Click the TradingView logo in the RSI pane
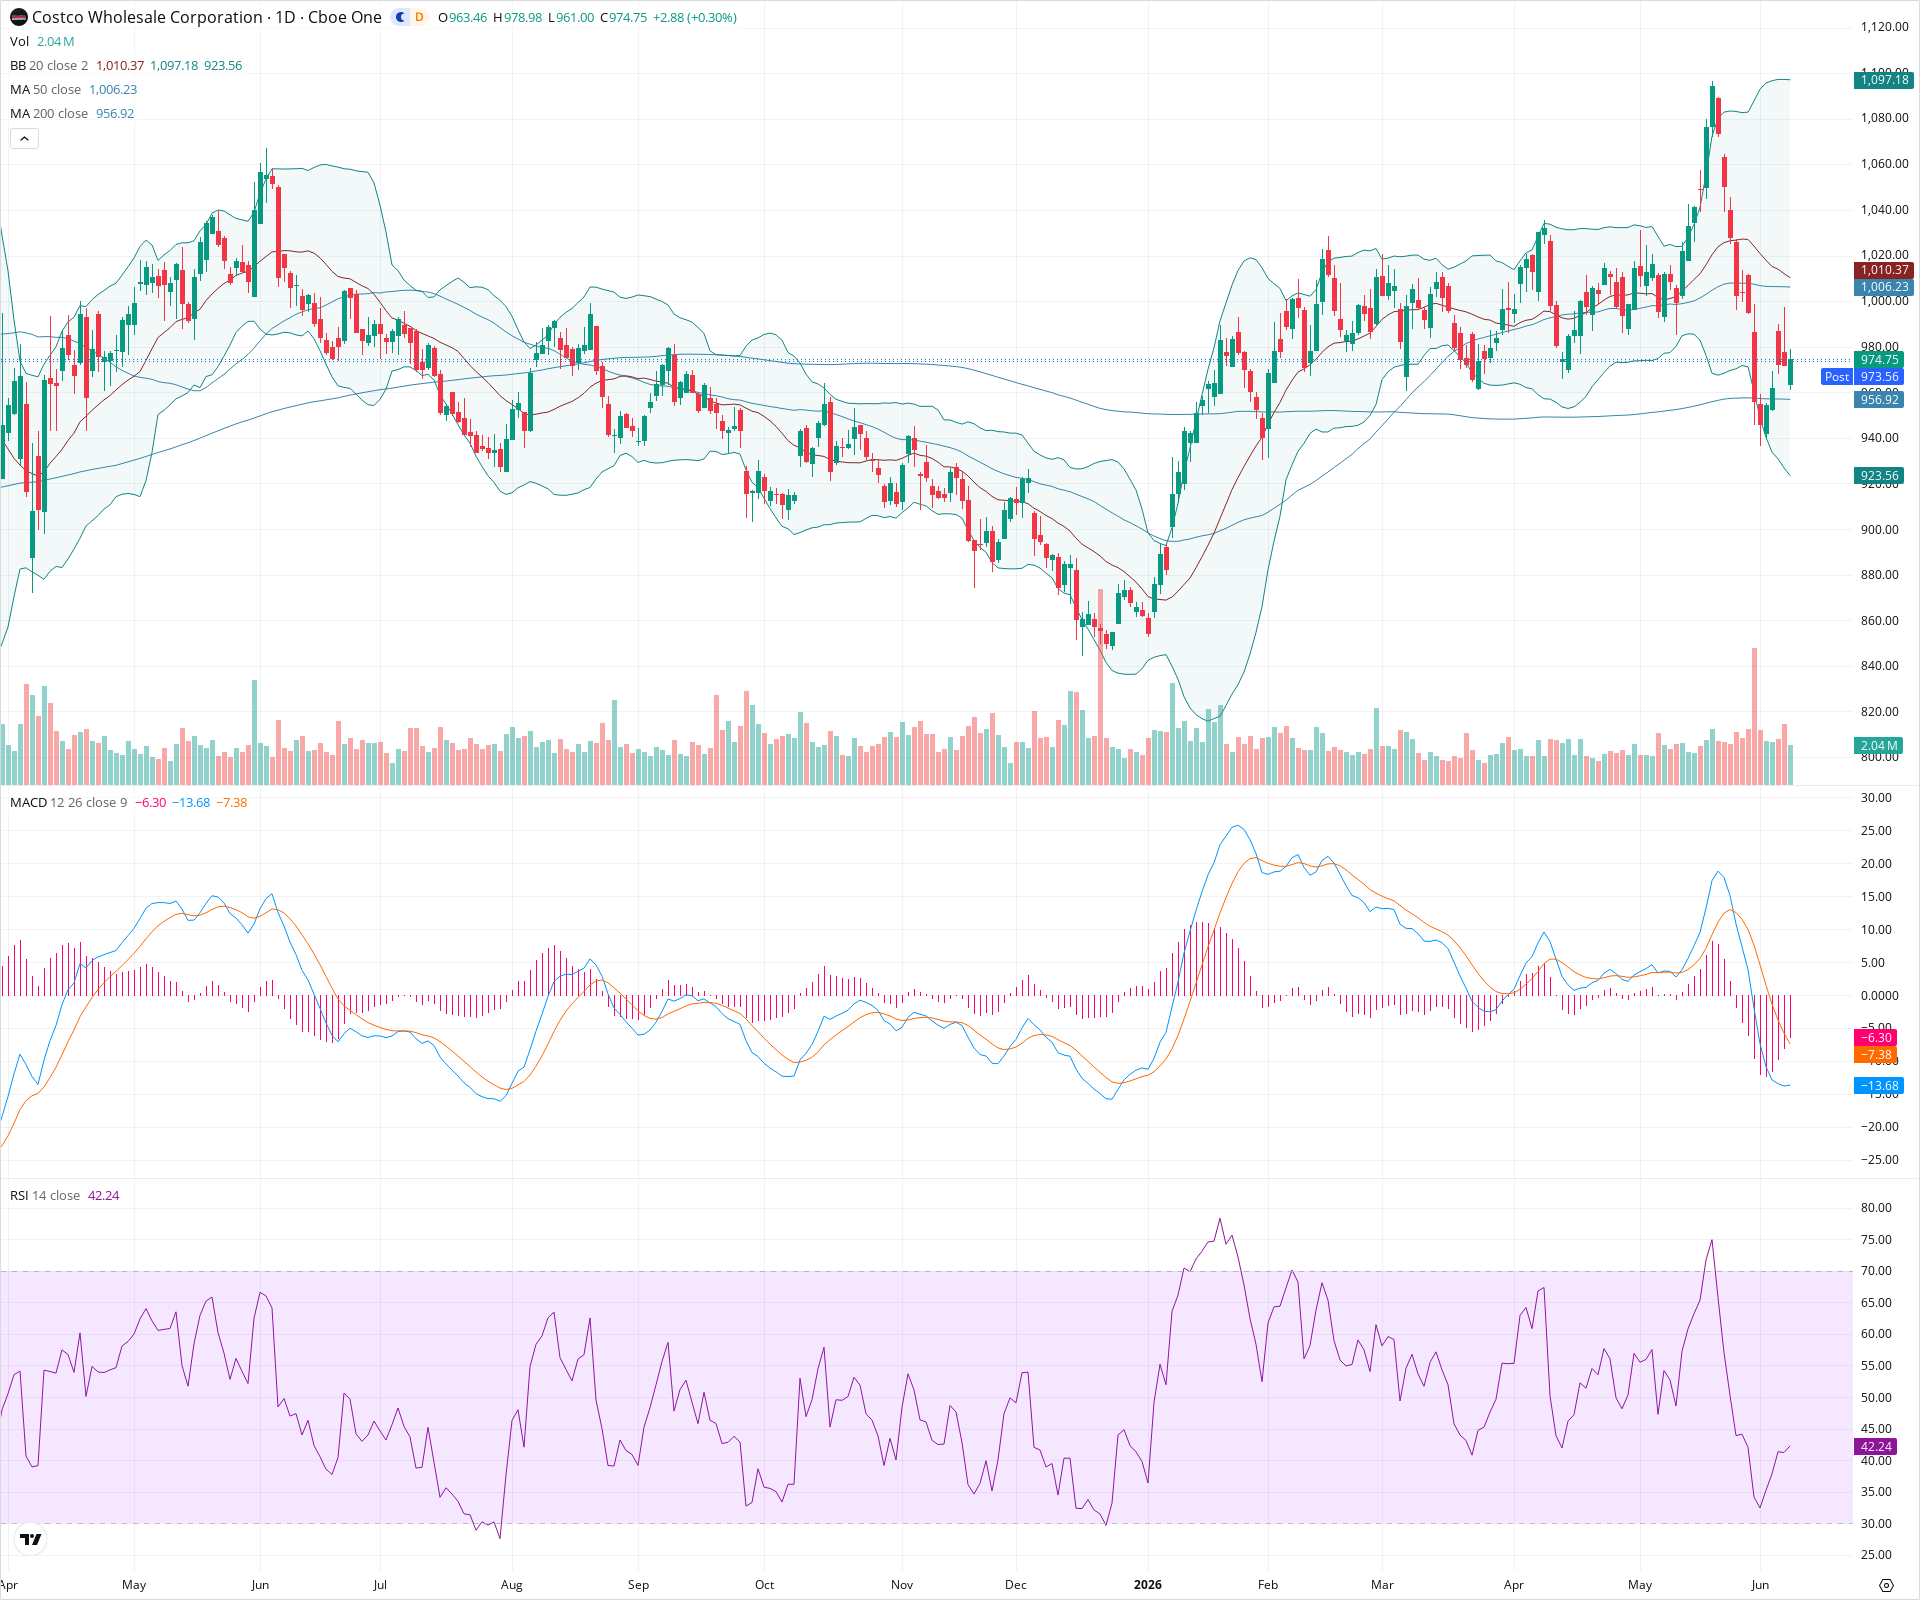1920x1600 pixels. click(x=31, y=1539)
